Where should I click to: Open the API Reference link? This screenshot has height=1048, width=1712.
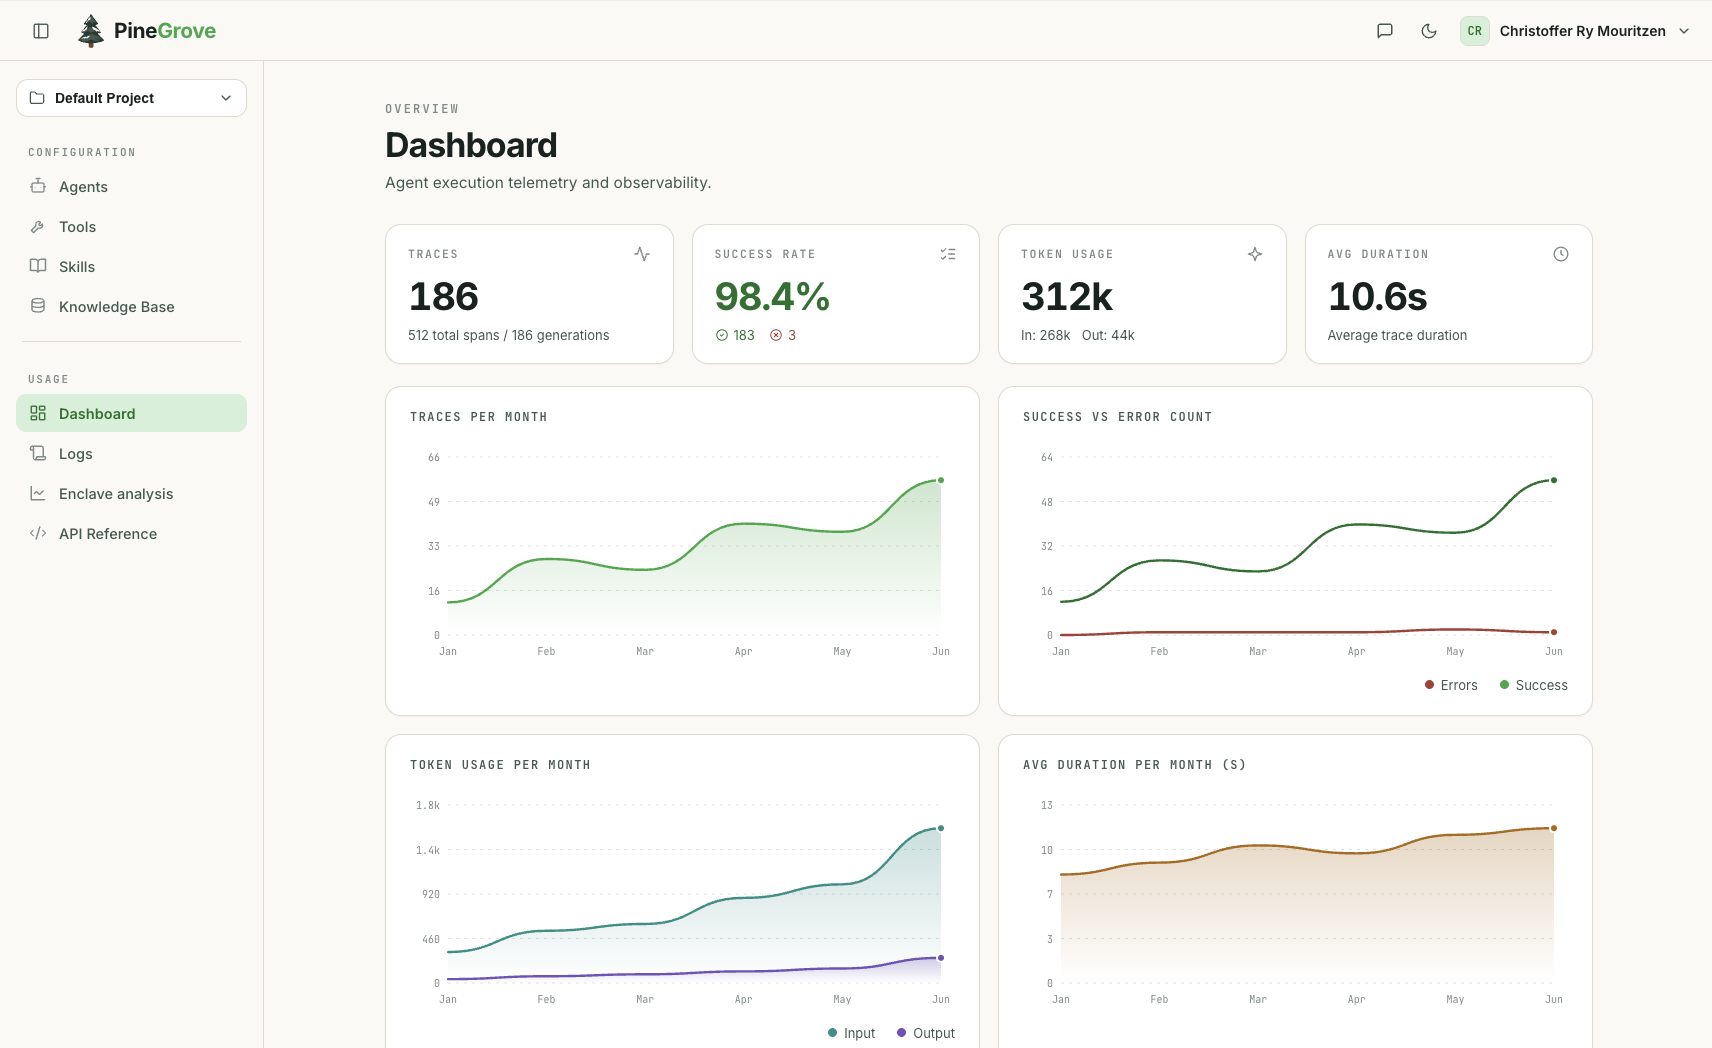tap(131, 534)
